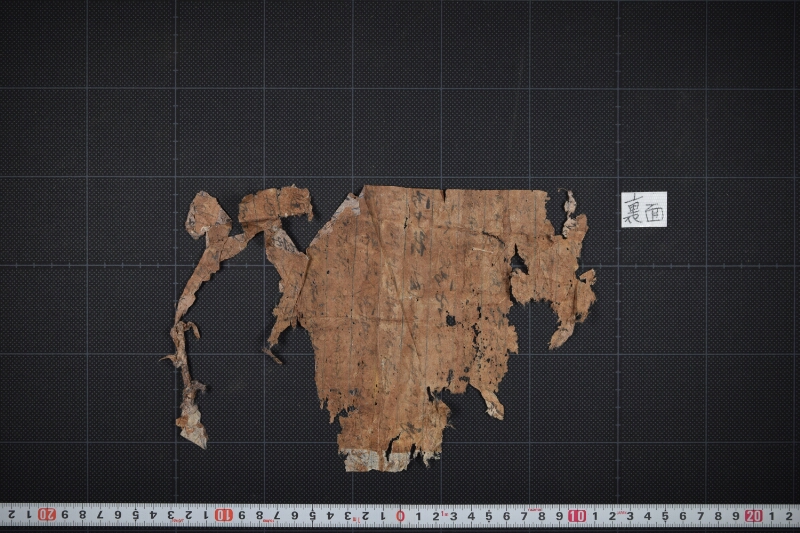Click the red 0 on the ruler
Viewport: 800px width, 533px height.
401,516
